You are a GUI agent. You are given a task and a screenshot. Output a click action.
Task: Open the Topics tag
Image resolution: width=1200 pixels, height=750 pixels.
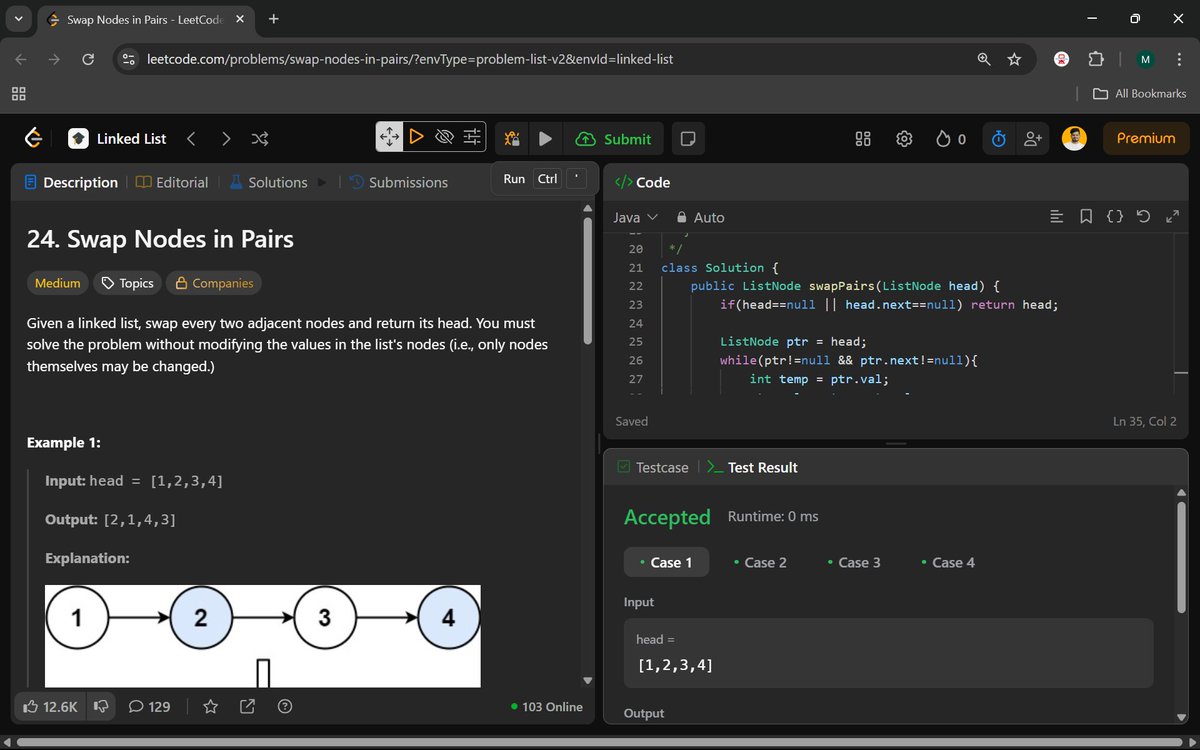click(127, 283)
